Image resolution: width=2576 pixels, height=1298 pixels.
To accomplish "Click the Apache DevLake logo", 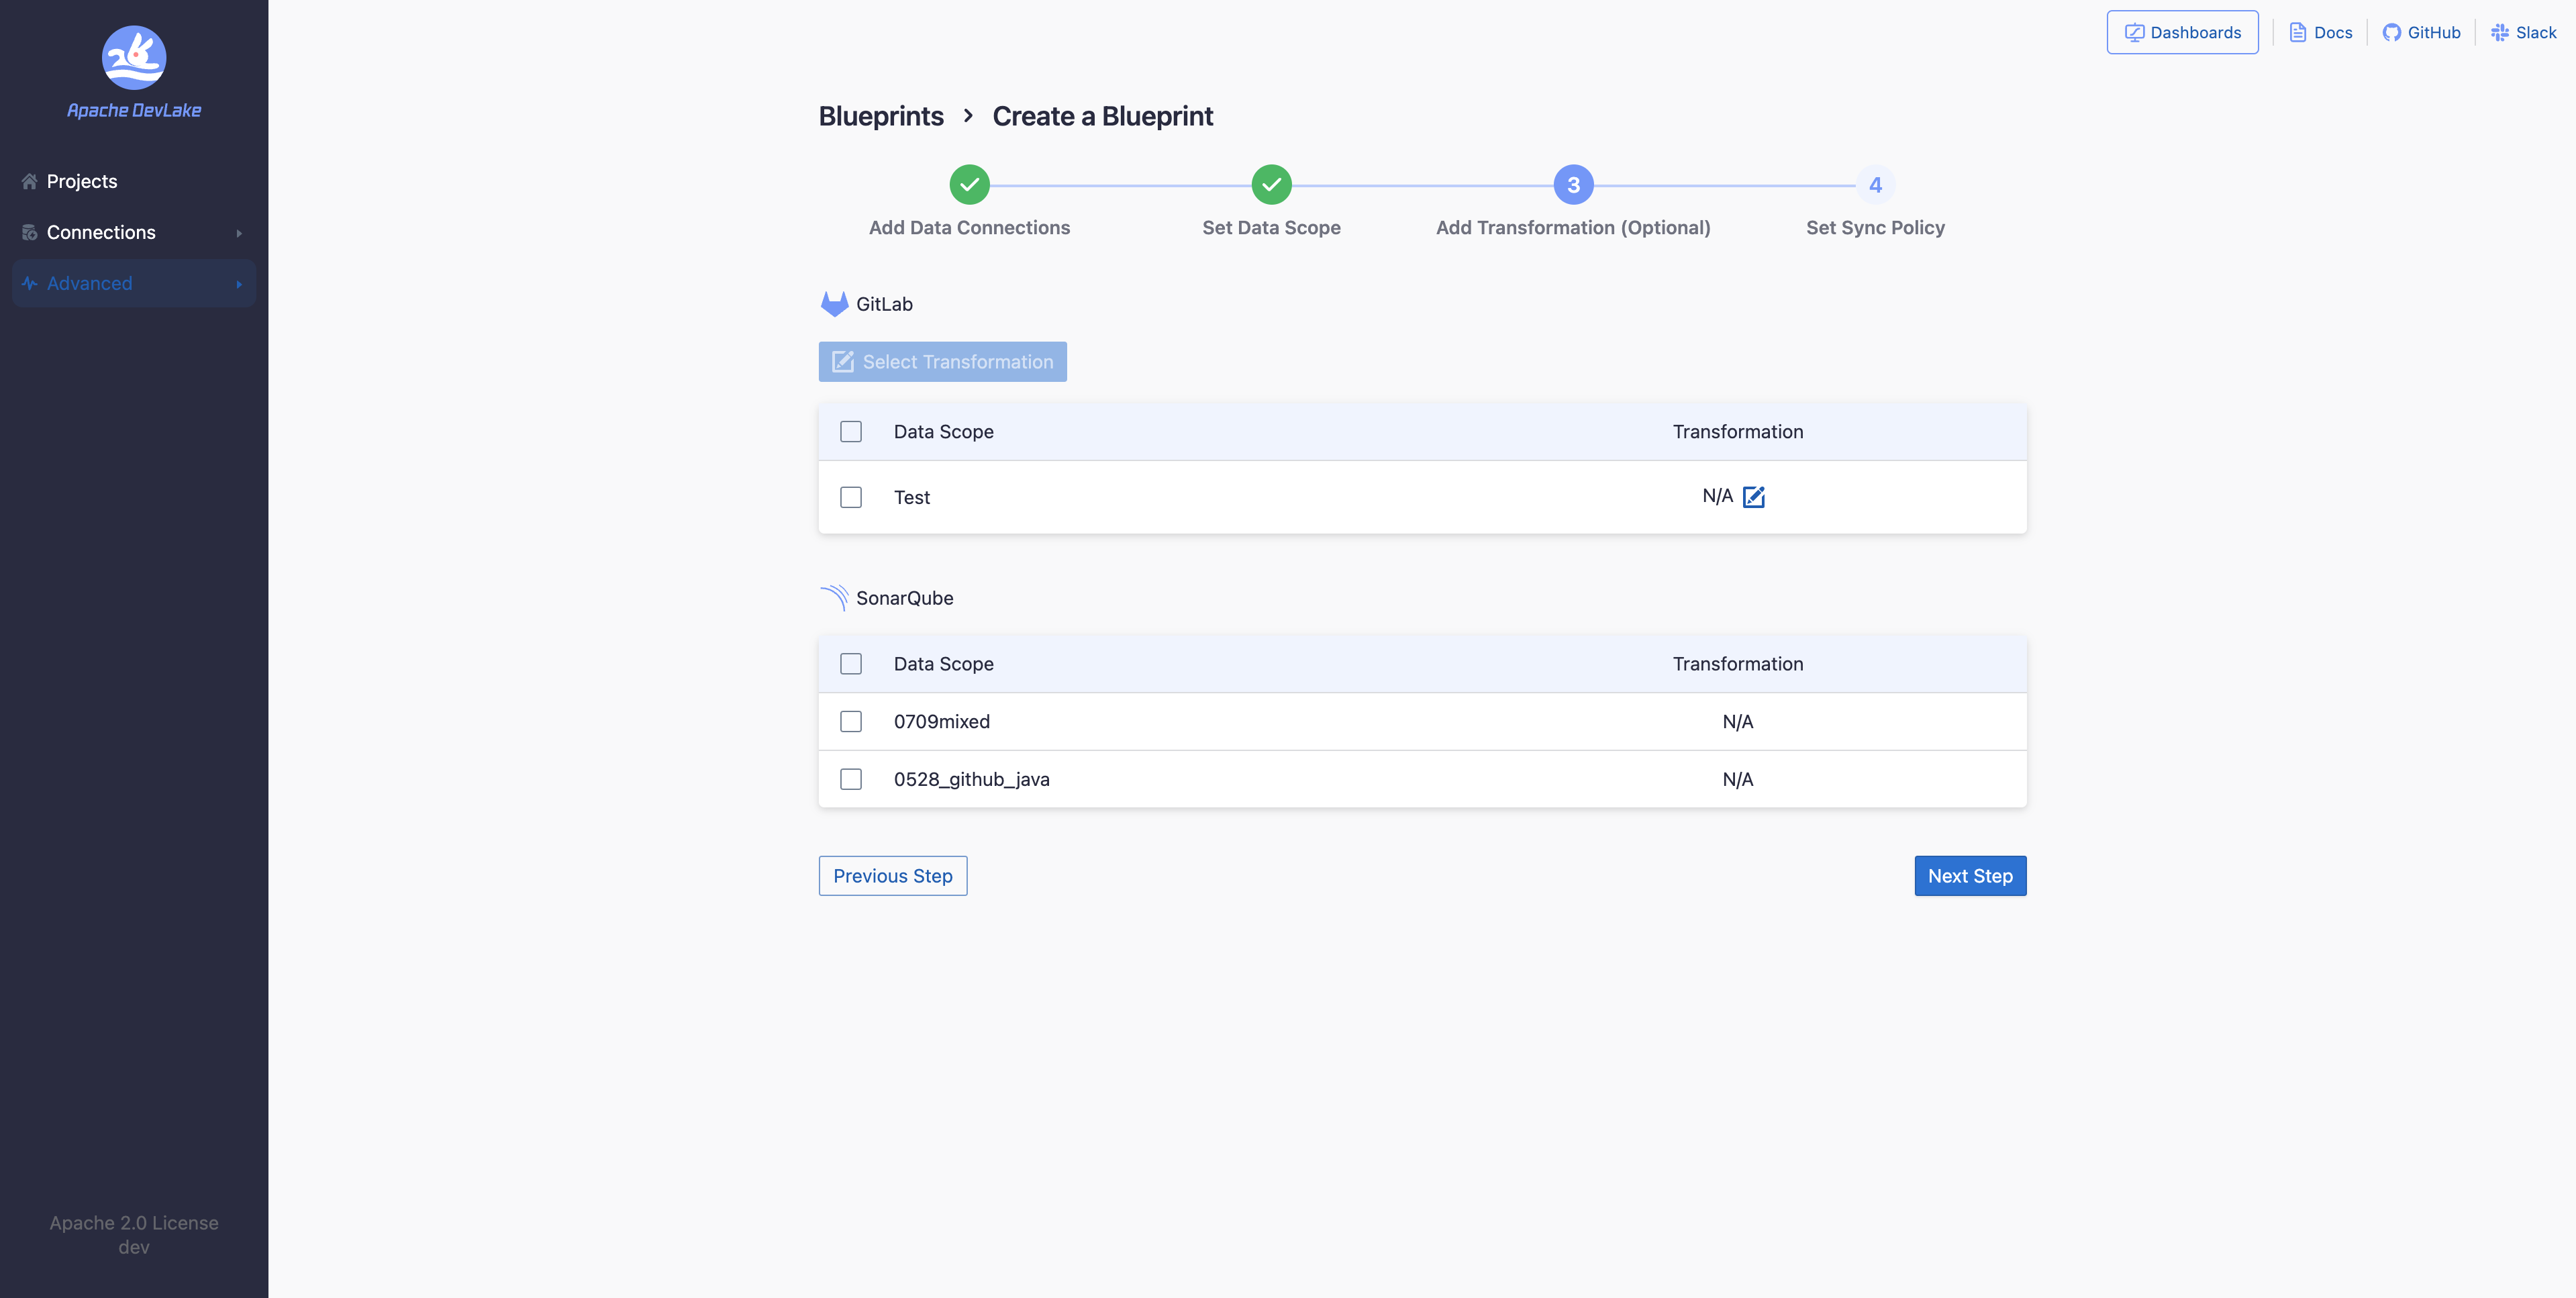I will [134, 58].
